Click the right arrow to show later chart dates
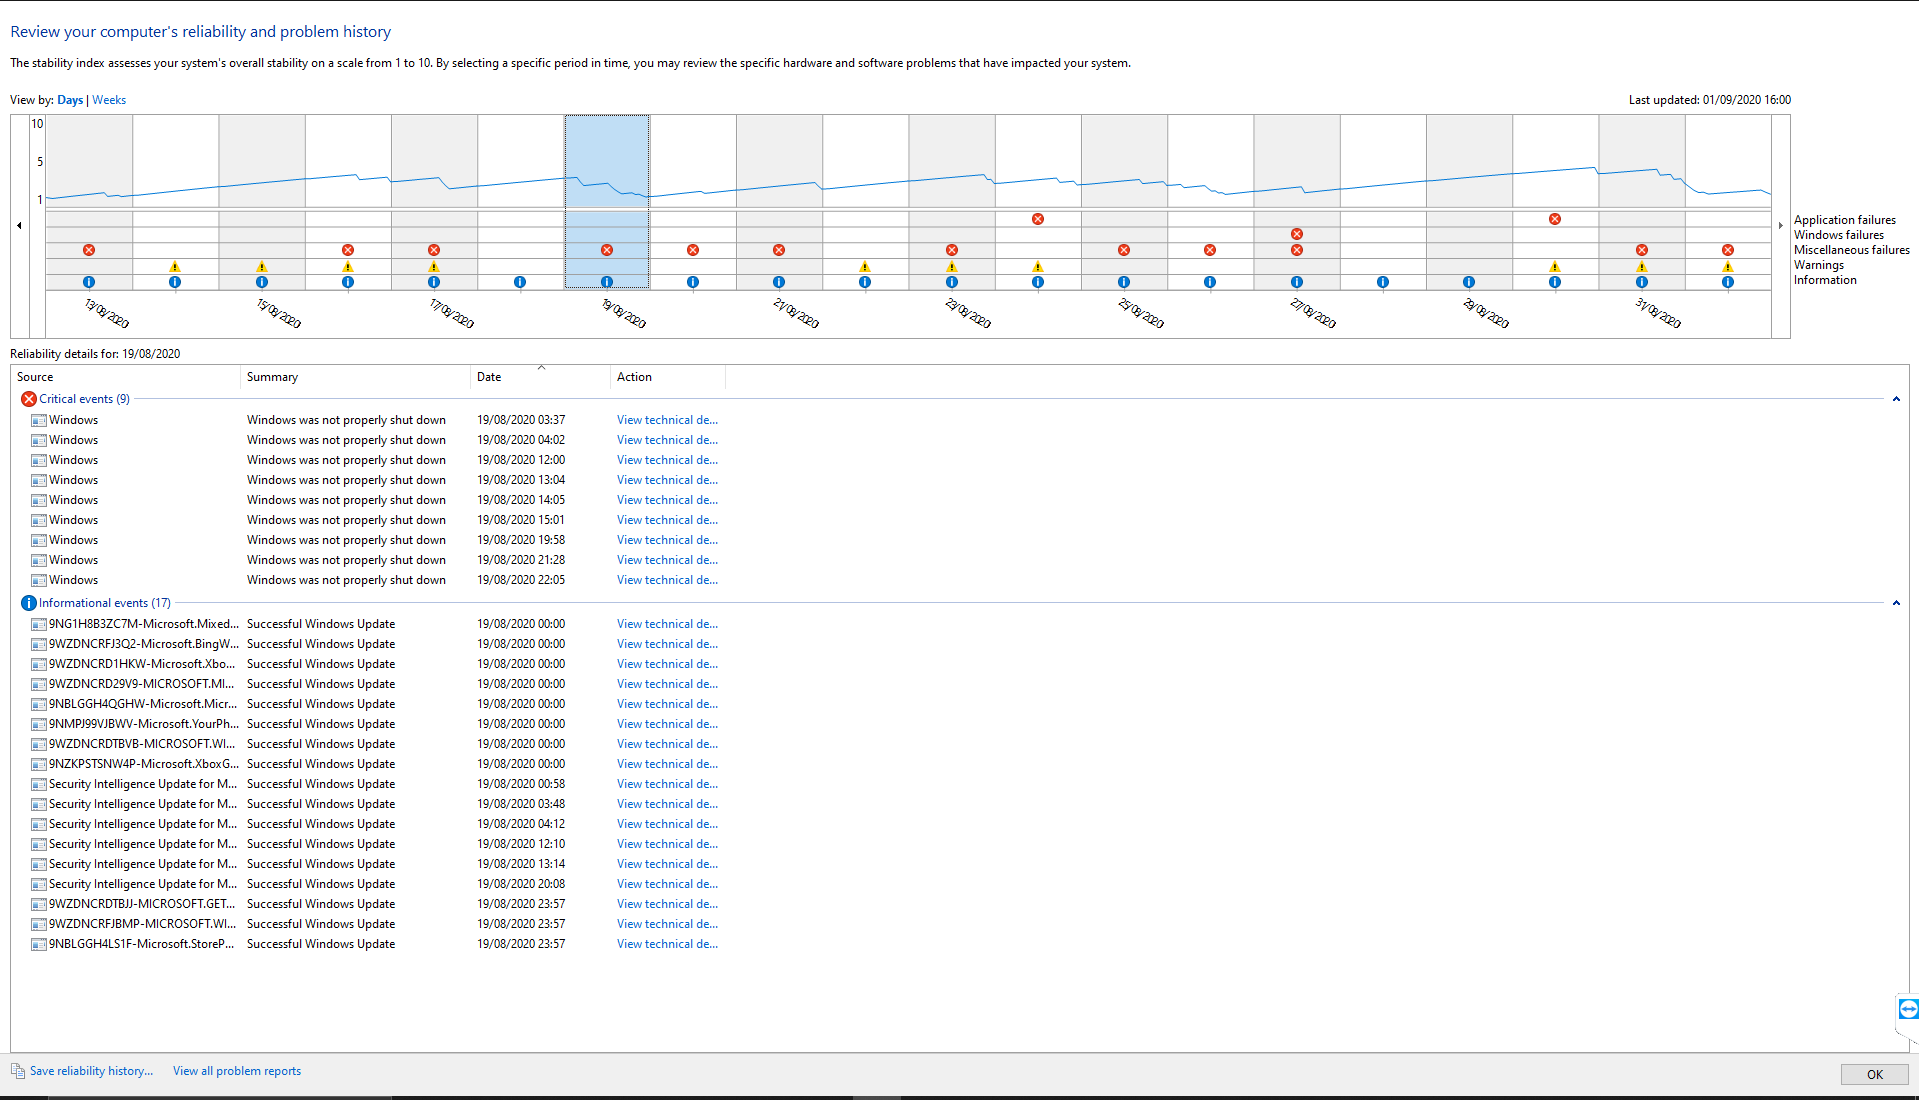The image size is (1919, 1100). coord(1780,226)
